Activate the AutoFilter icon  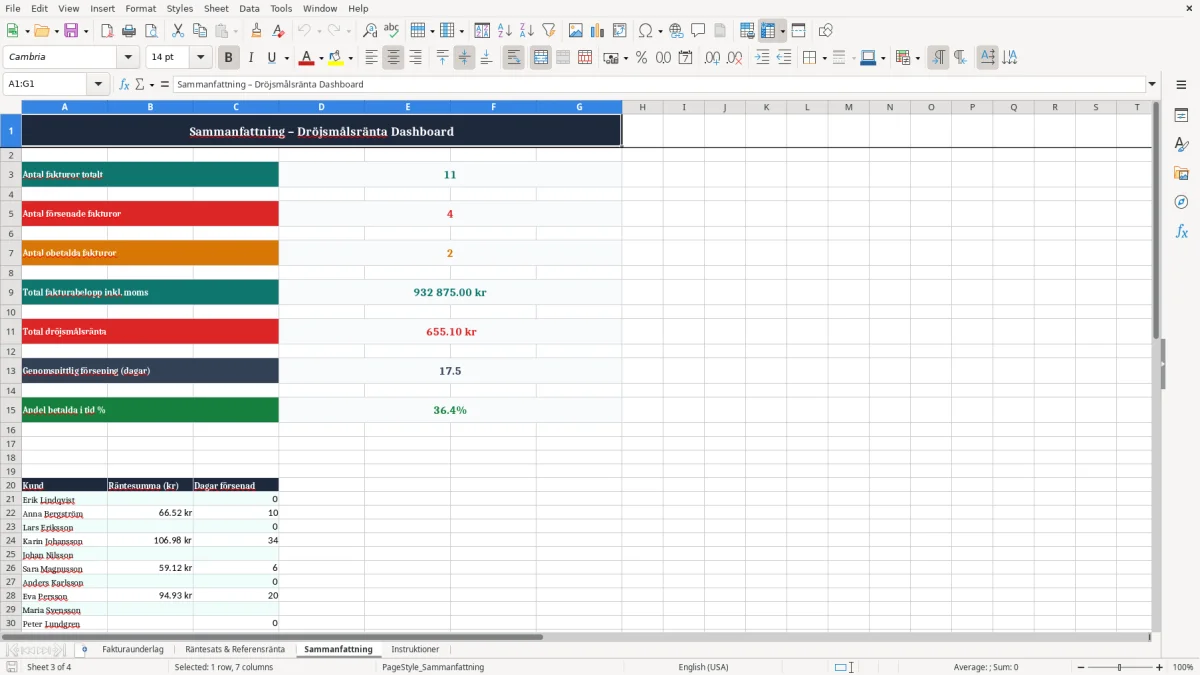pyautogui.click(x=548, y=31)
